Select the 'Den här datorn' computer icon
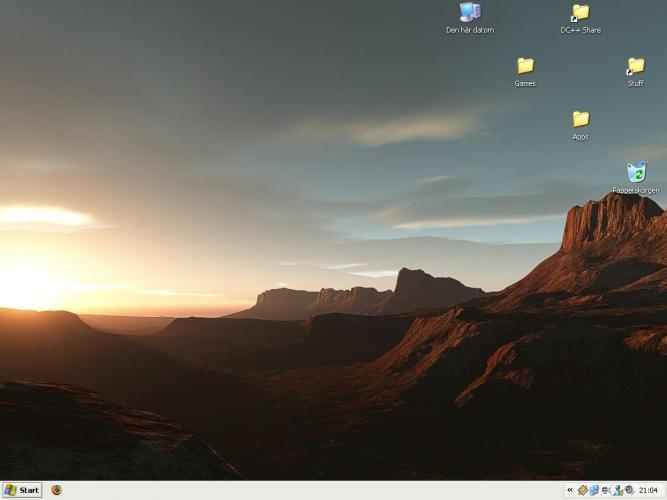Viewport: 667px width, 500px height. click(470, 12)
